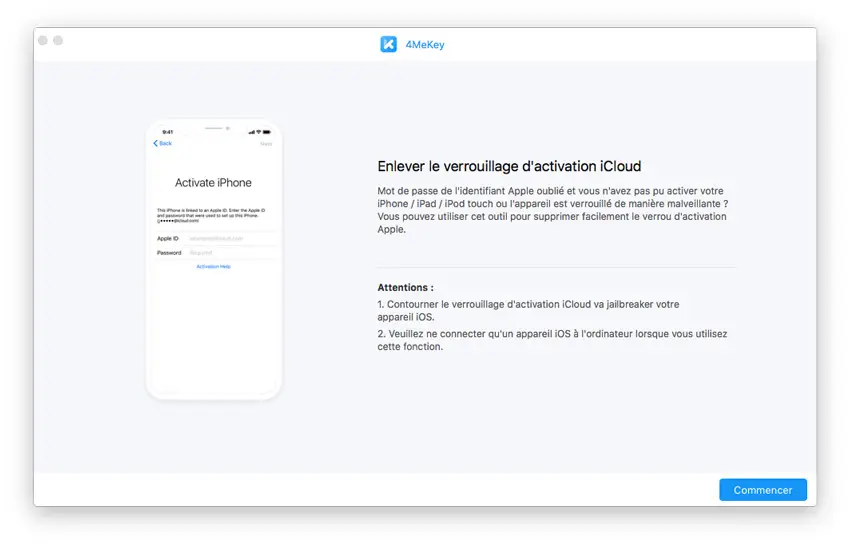Click the paragraph starting "Mot de passe de l'identifiant"
Image resolution: width=850 pixels, height=546 pixels.
(x=552, y=210)
